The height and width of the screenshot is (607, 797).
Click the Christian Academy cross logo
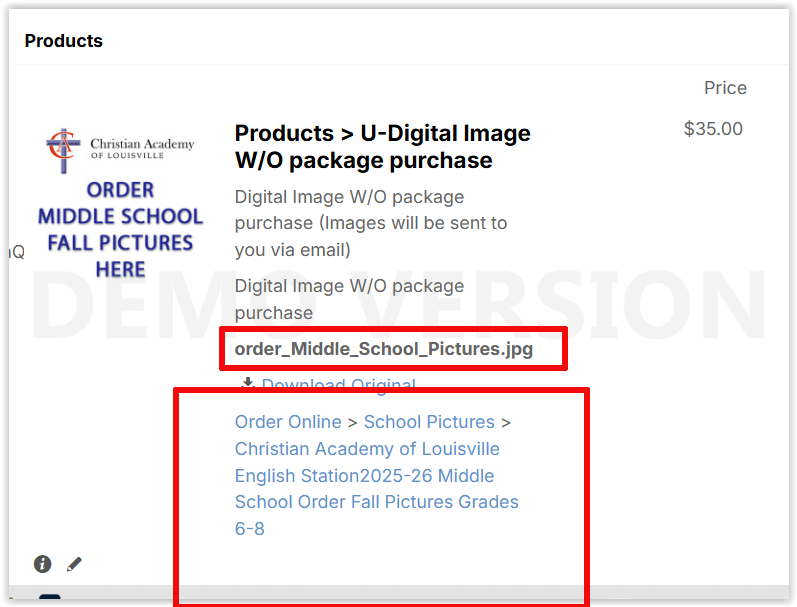pos(63,151)
